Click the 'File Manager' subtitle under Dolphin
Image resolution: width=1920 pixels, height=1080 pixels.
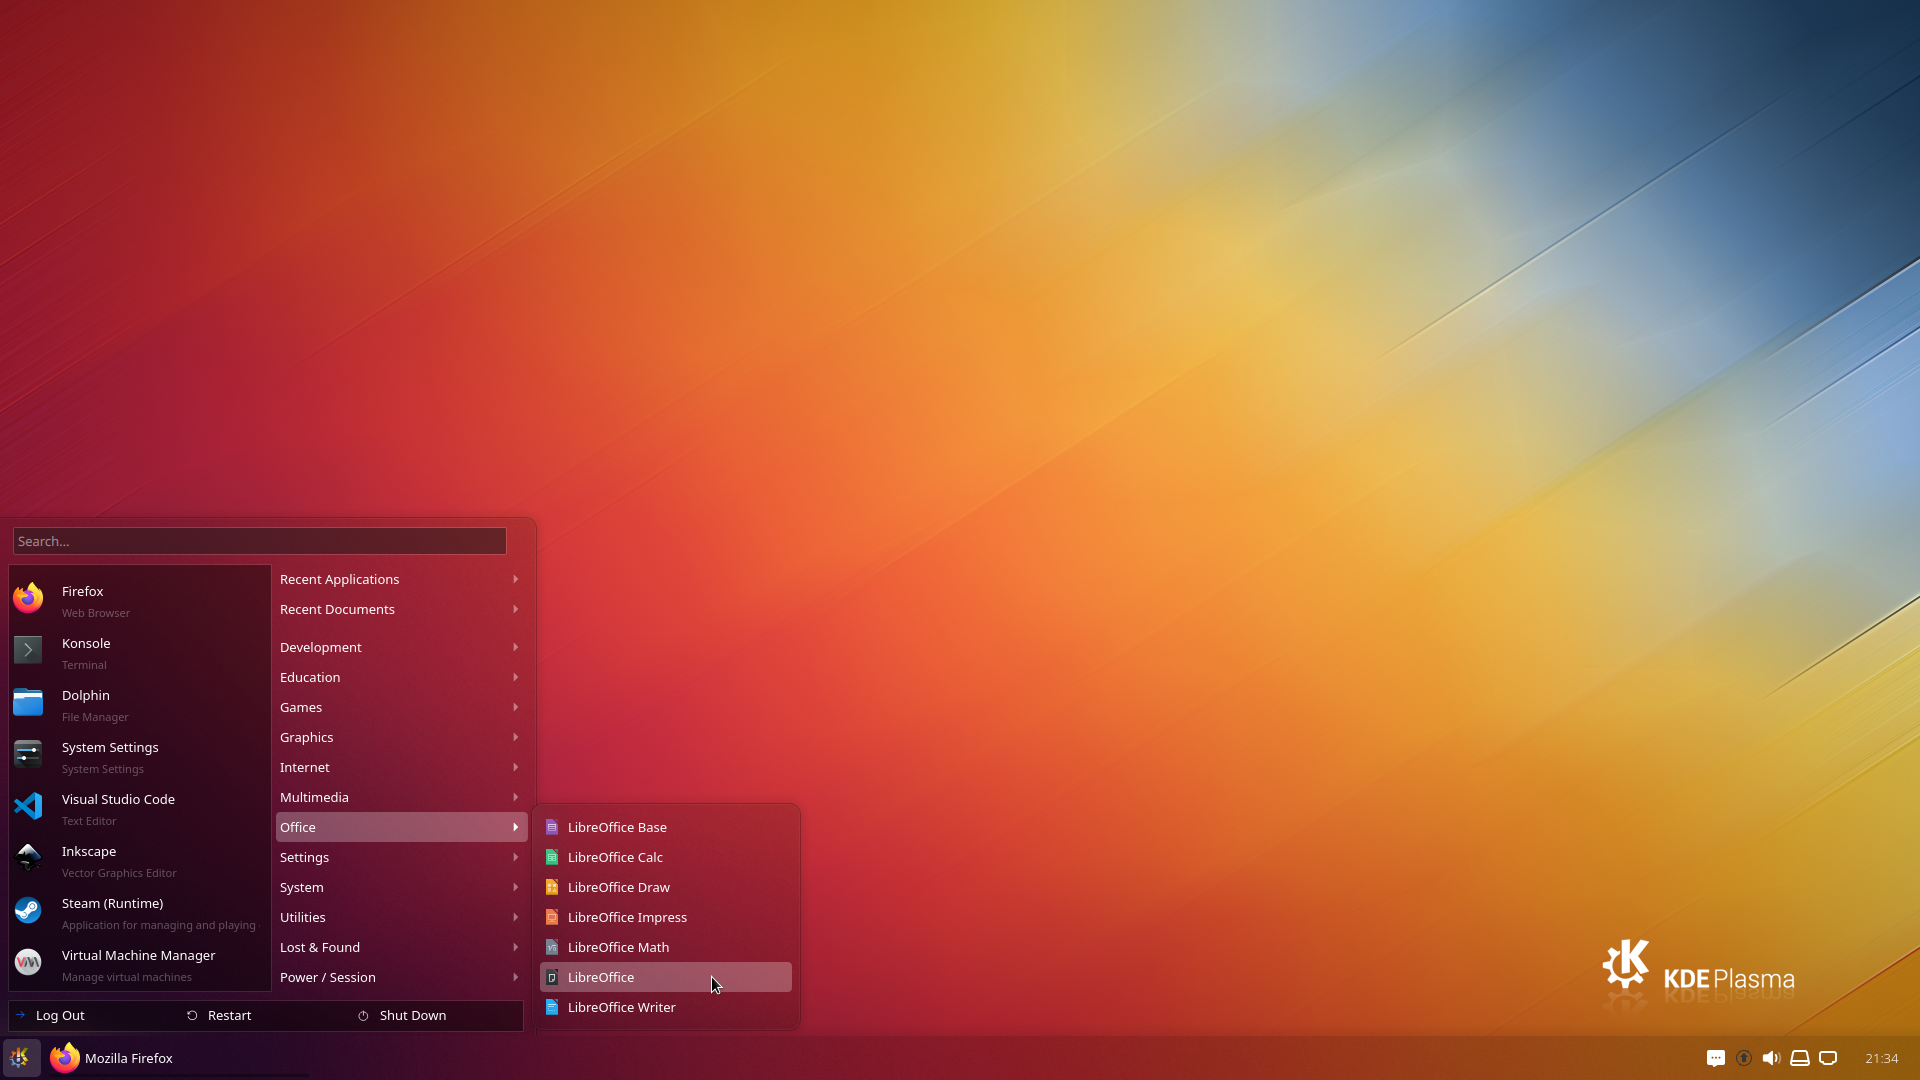[x=95, y=717]
